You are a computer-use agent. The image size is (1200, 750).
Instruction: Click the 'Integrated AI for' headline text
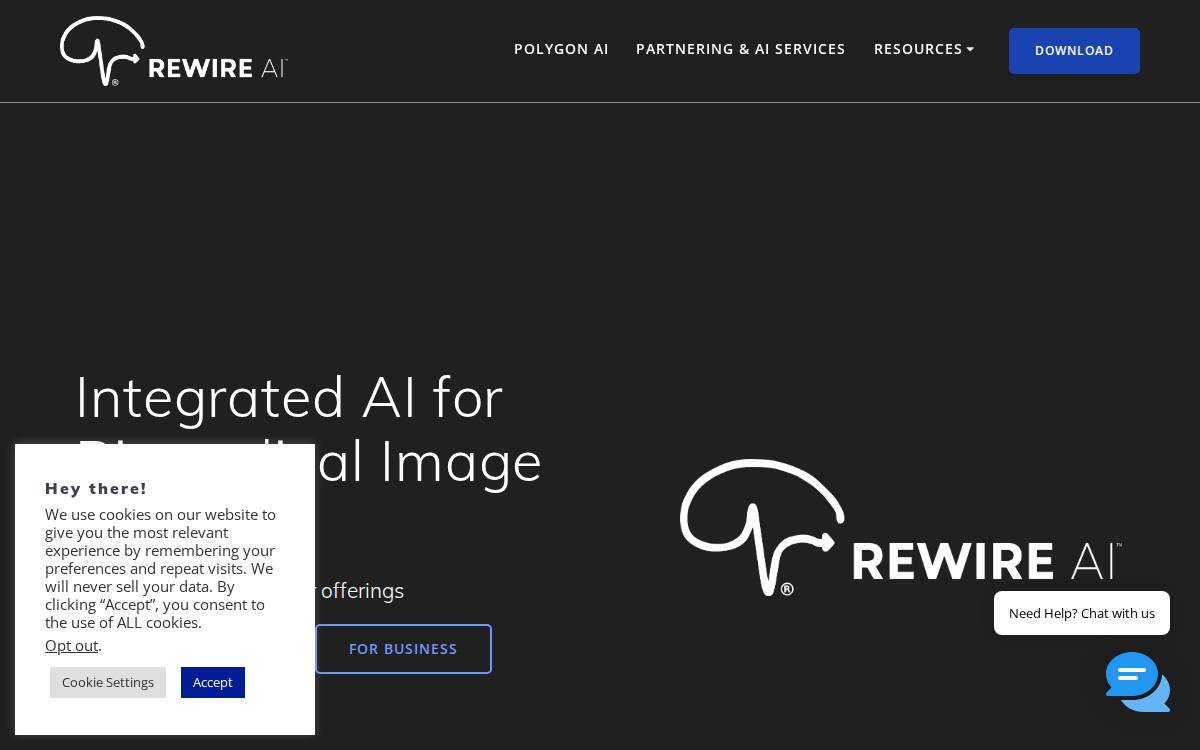tap(289, 397)
